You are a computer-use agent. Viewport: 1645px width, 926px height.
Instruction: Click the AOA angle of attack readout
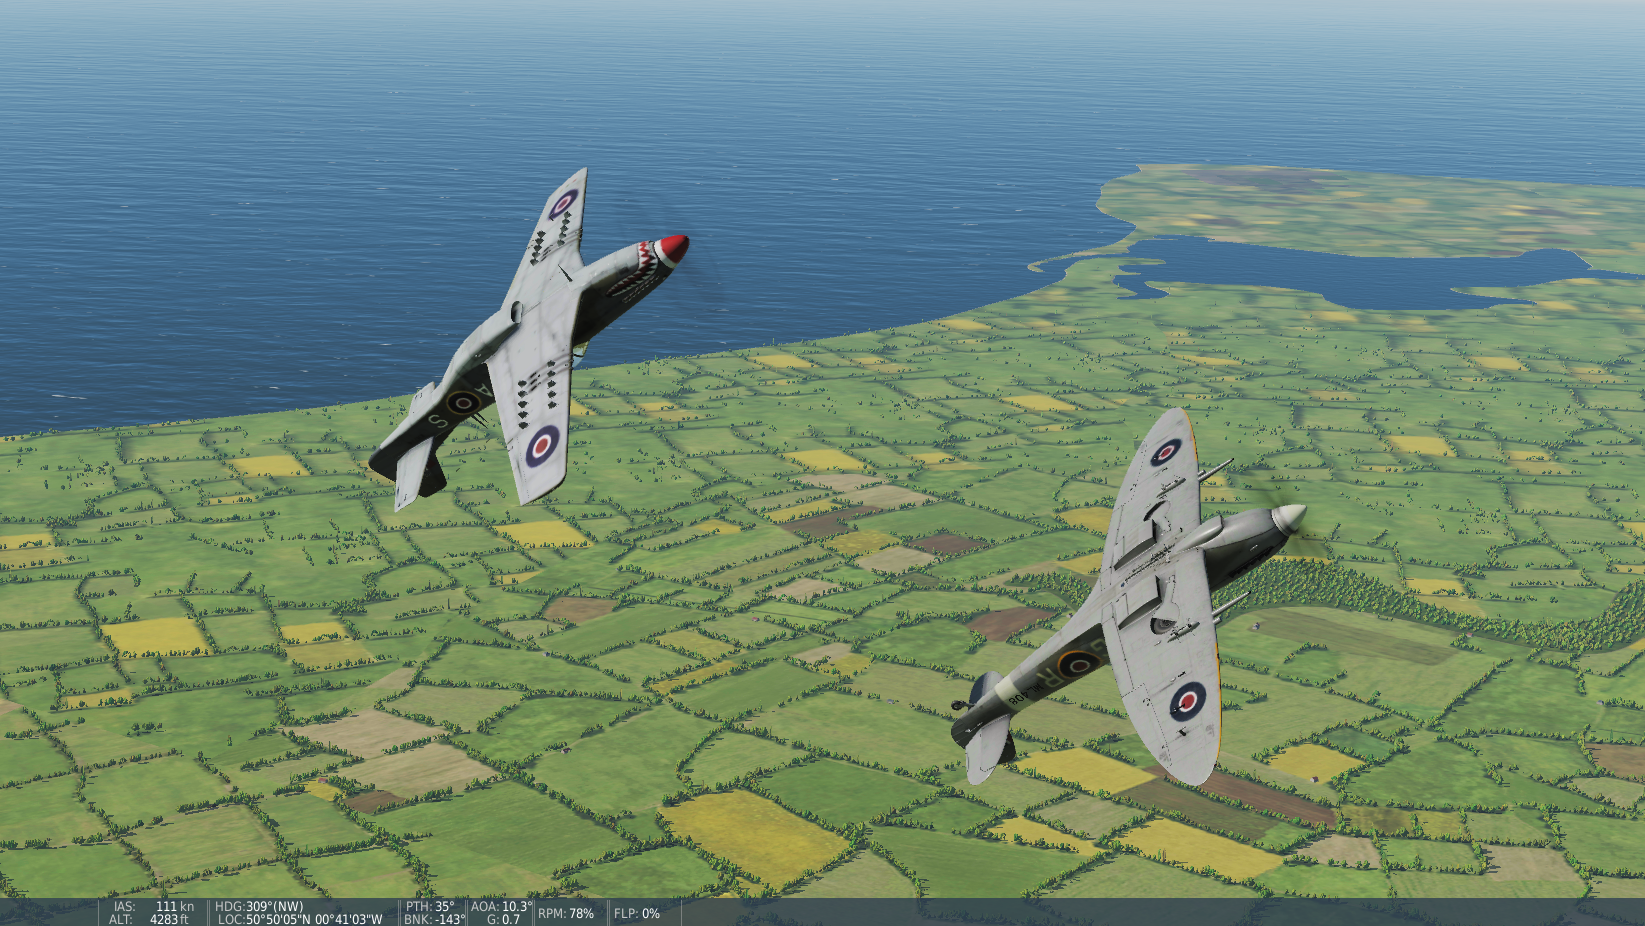501,907
